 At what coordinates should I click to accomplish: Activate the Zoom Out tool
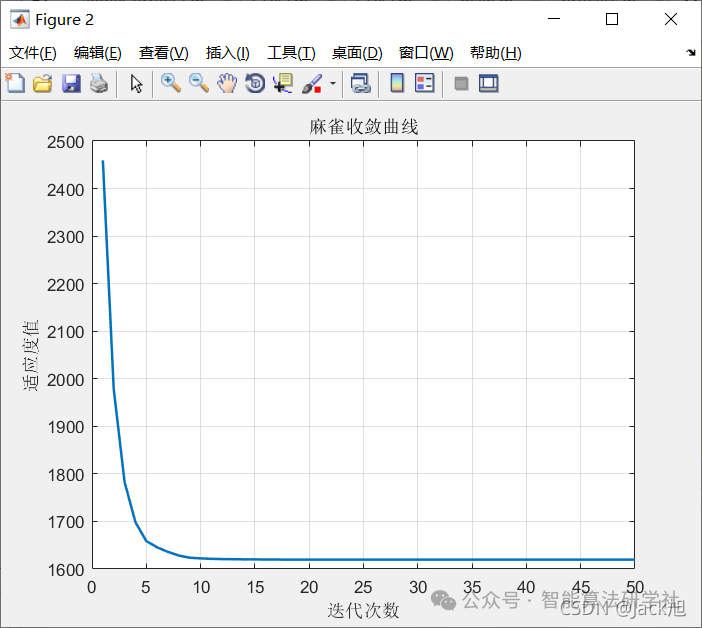(199, 83)
